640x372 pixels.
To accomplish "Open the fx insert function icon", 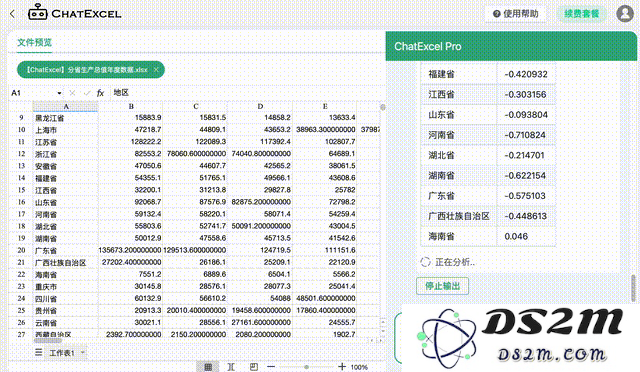I will [100, 93].
